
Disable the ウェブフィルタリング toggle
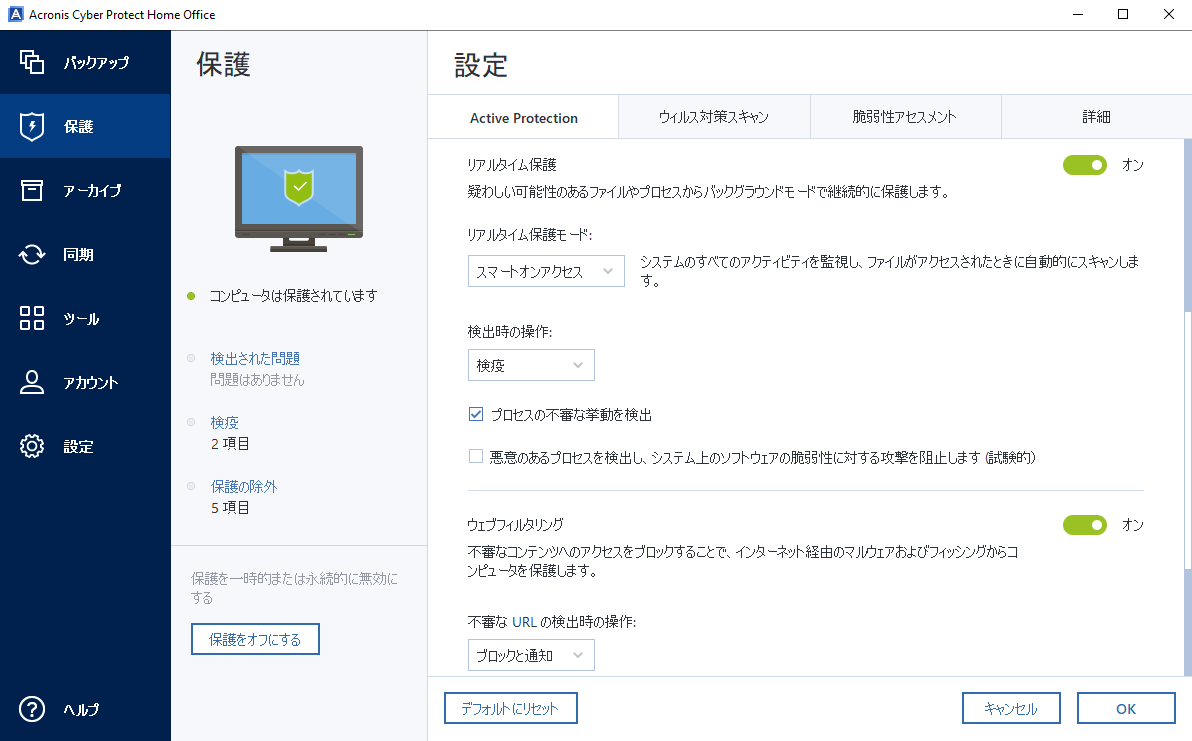(1085, 525)
